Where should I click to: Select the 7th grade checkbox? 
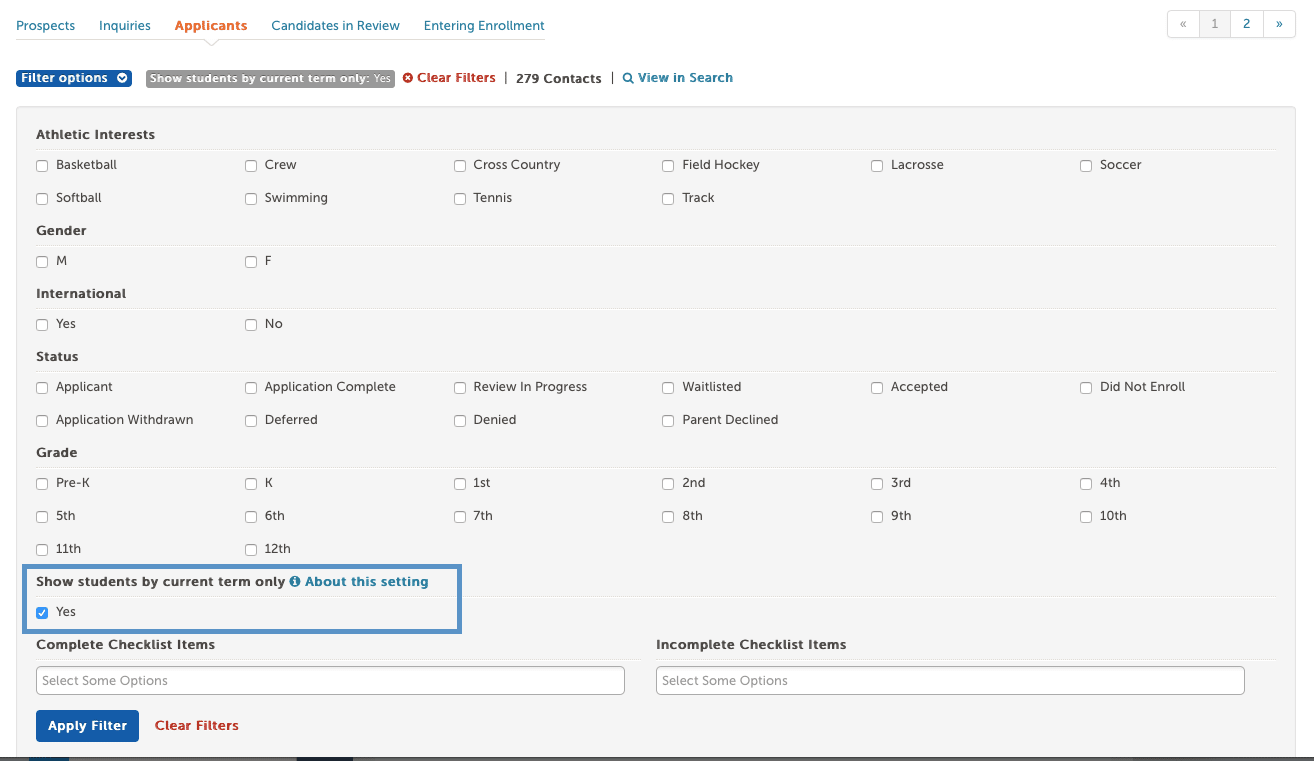pyautogui.click(x=460, y=517)
